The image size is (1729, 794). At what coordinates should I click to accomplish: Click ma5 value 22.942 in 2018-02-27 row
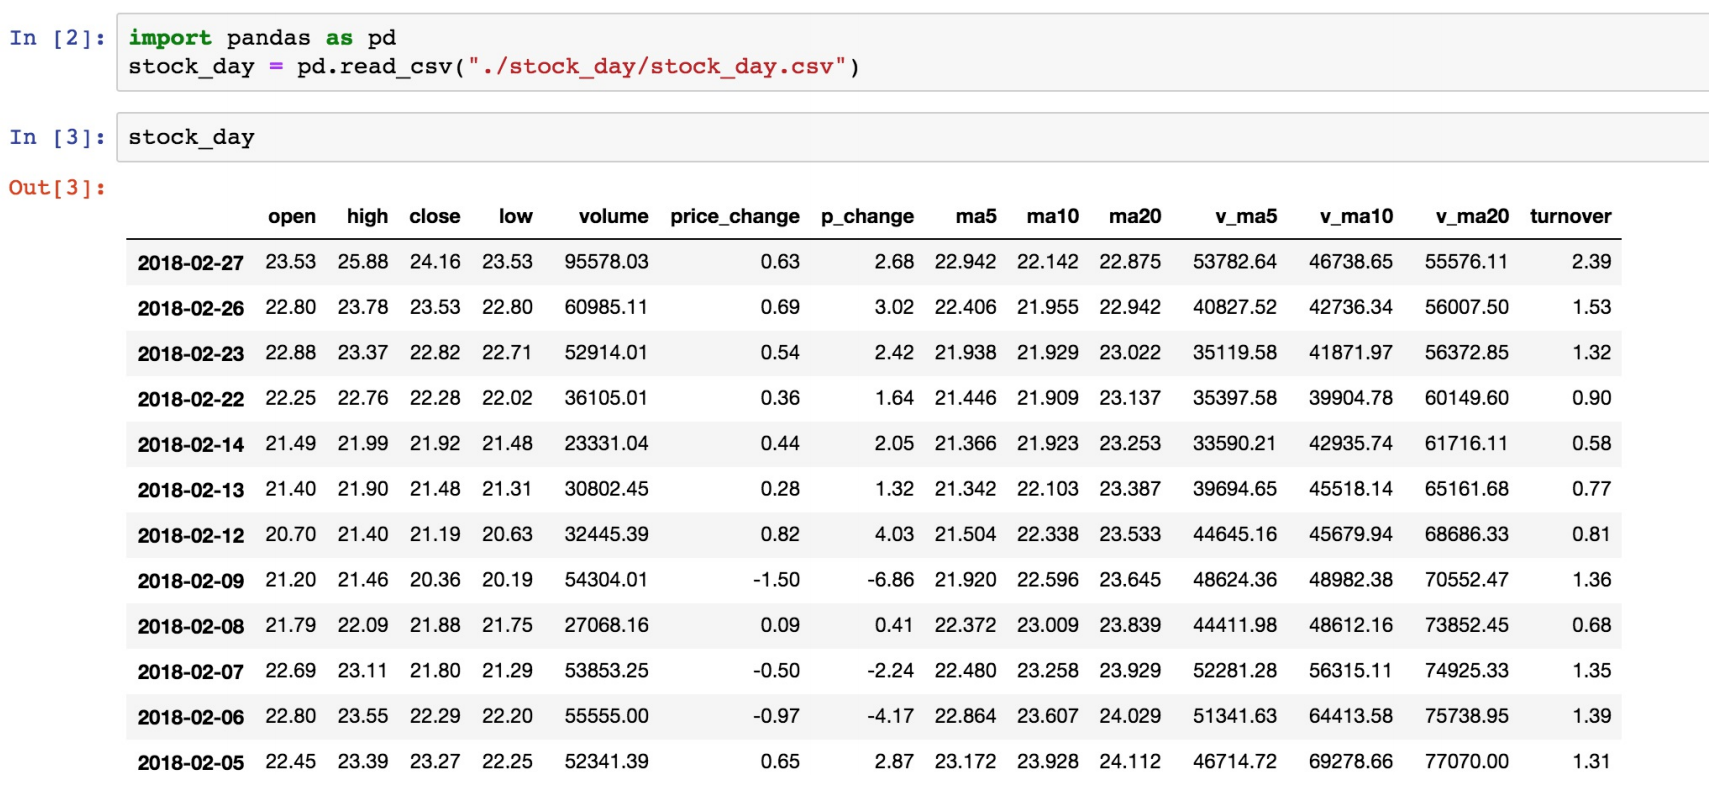click(965, 262)
